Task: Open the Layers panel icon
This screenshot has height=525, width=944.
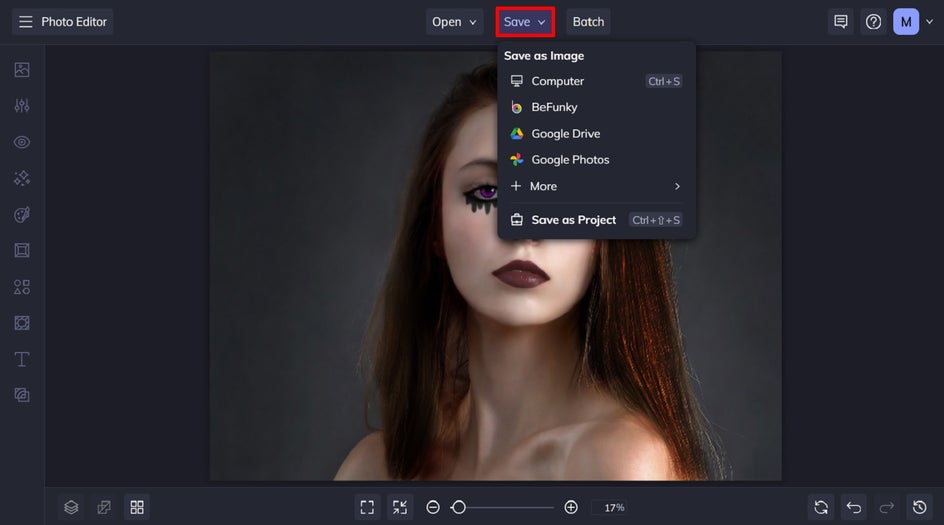Action: pos(71,508)
